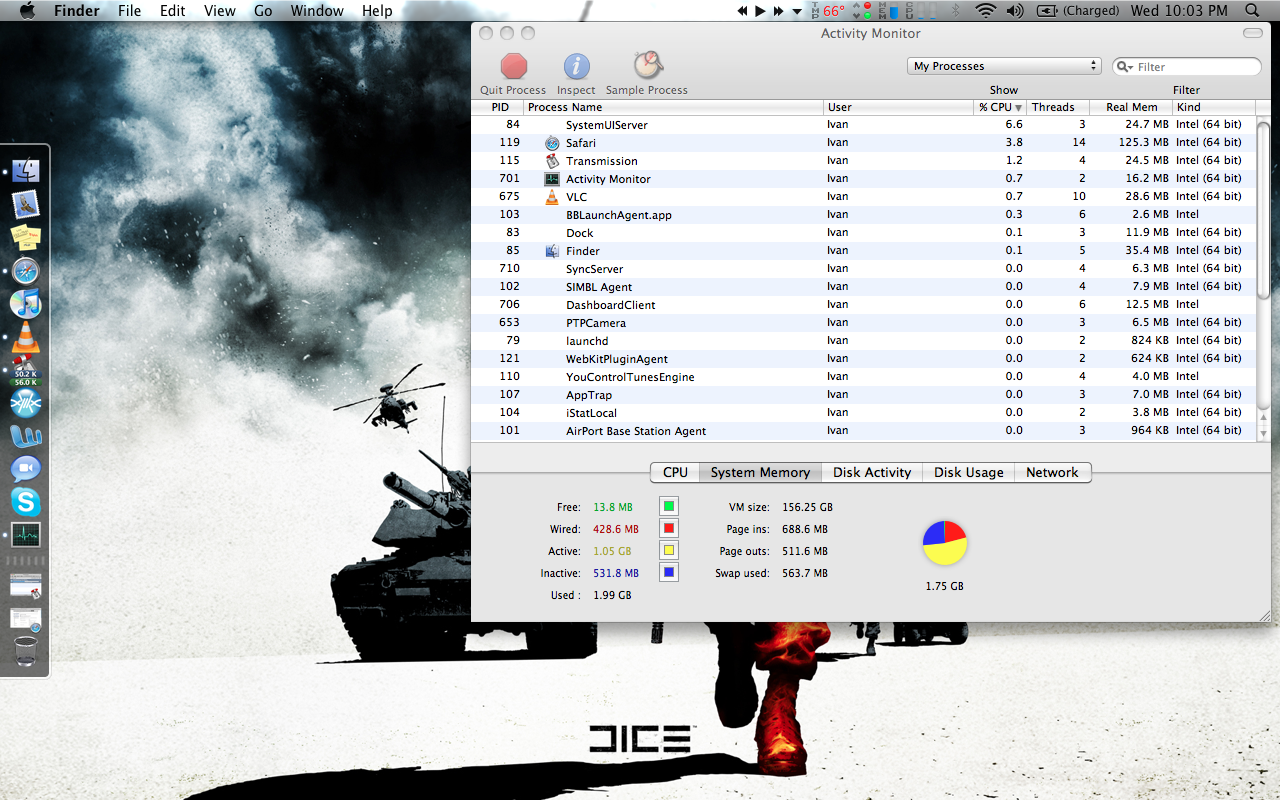Open VLC cone icon in the Dock
This screenshot has height=800, width=1280.
[x=26, y=337]
